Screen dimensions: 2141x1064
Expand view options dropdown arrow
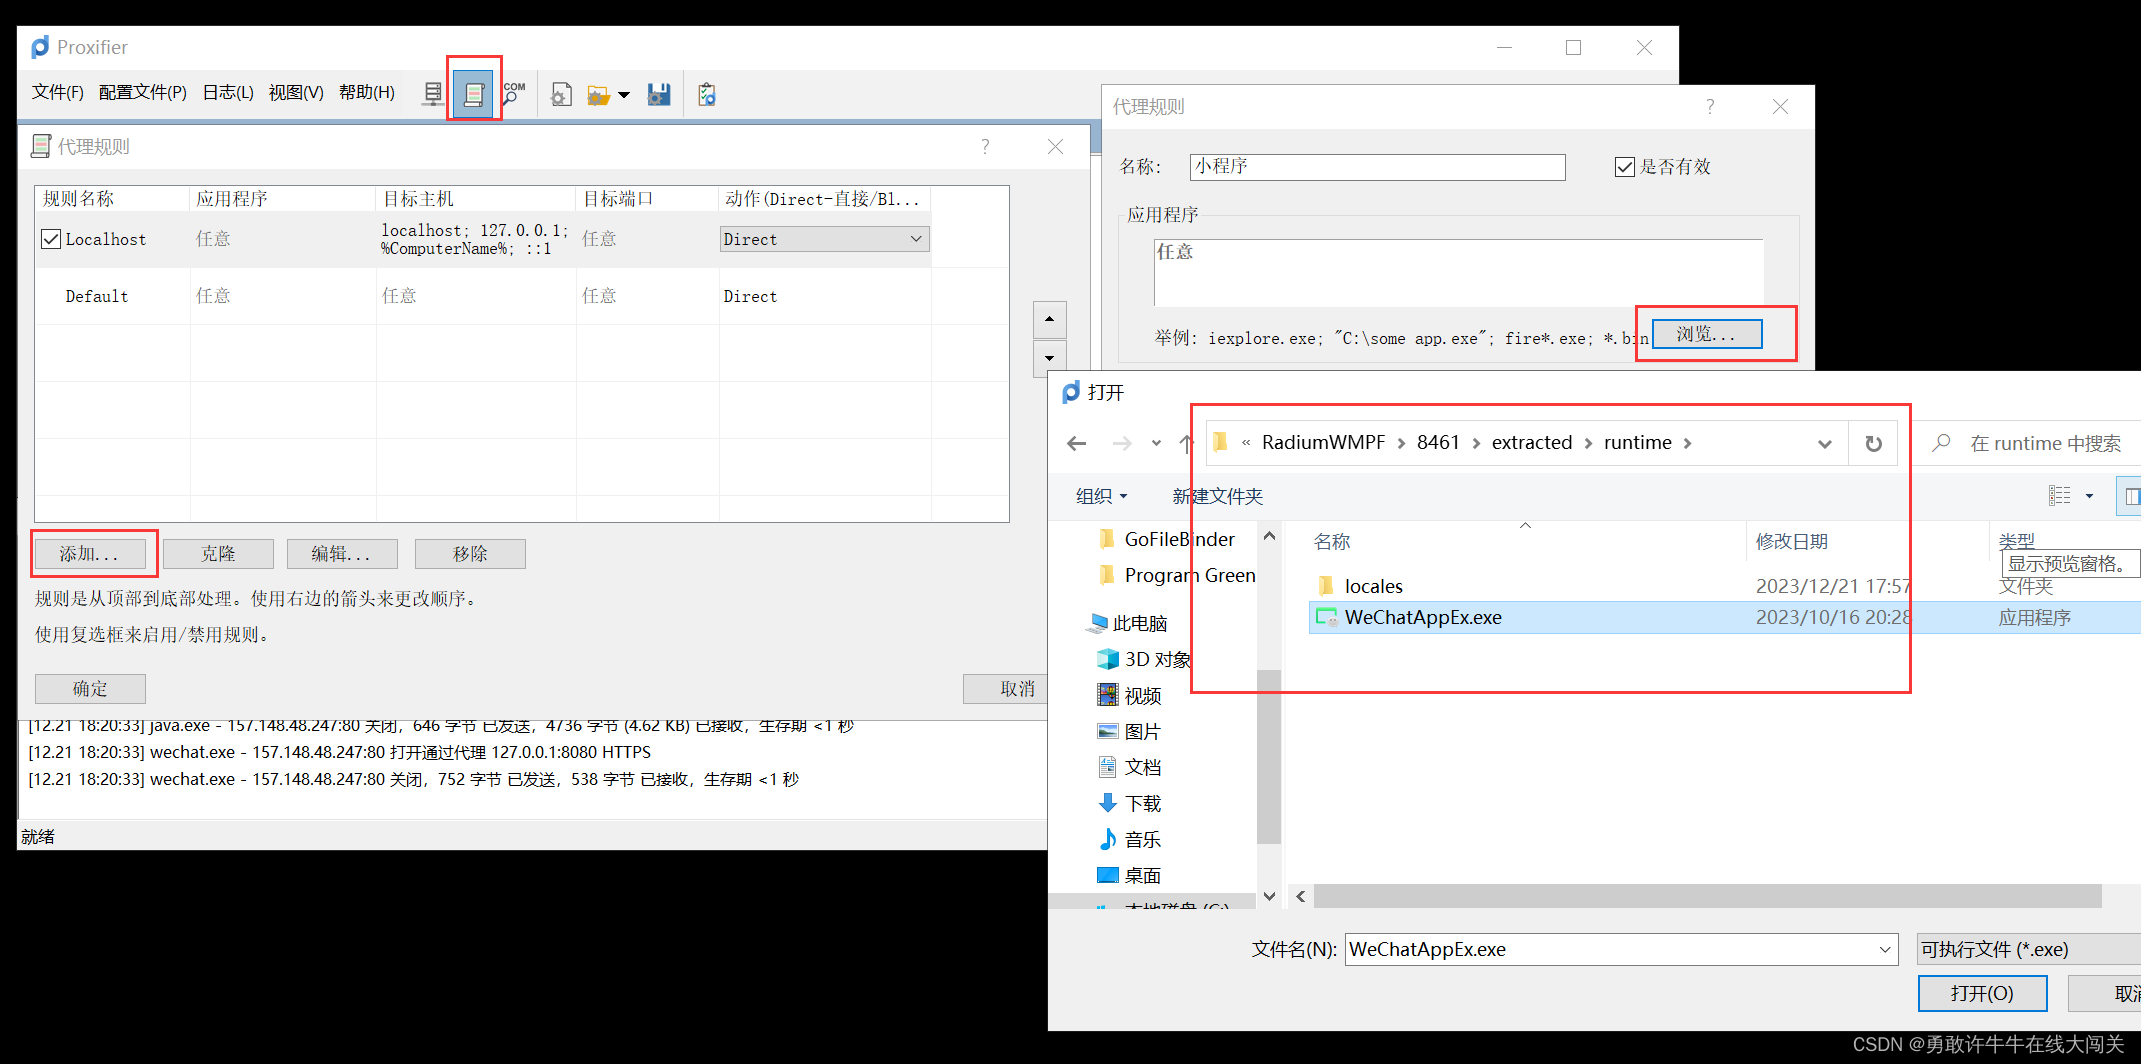pyautogui.click(x=2089, y=496)
